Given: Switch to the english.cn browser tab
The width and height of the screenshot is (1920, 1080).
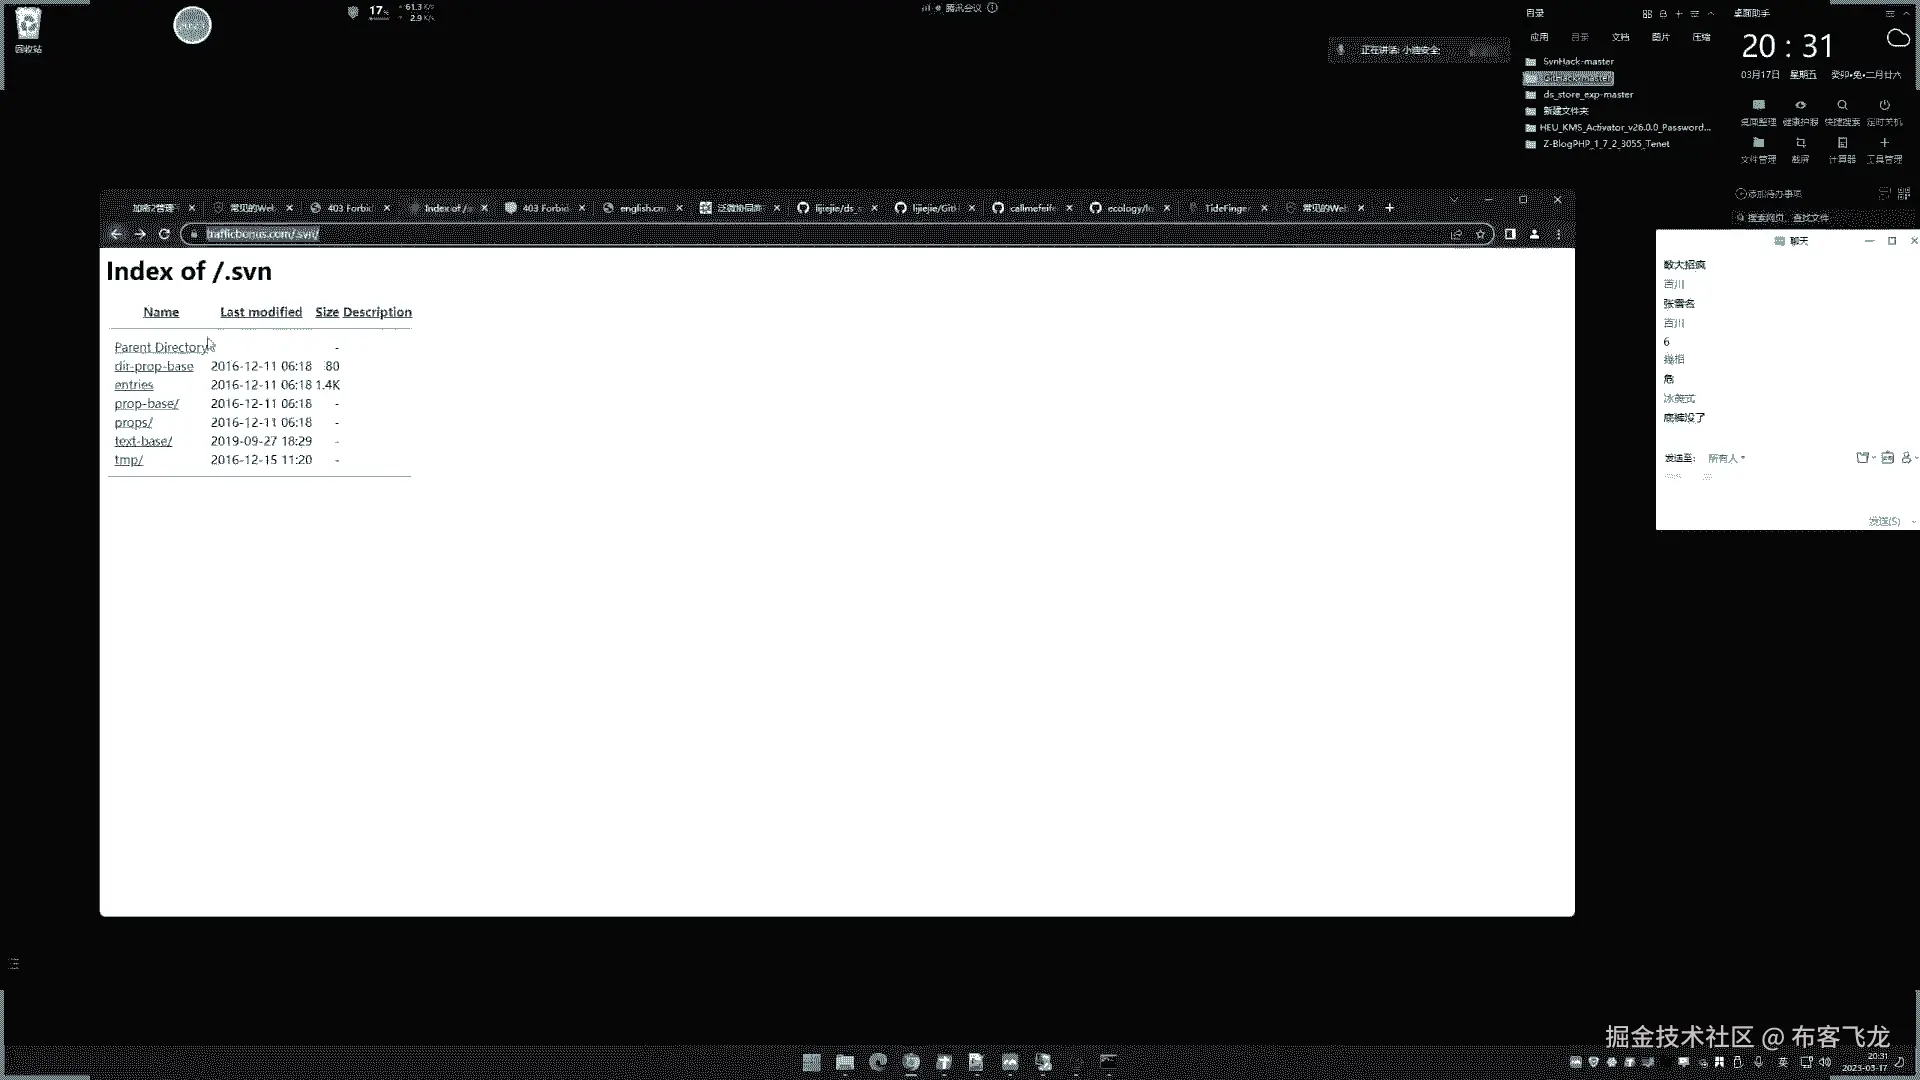Looking at the screenshot, I should click(641, 208).
